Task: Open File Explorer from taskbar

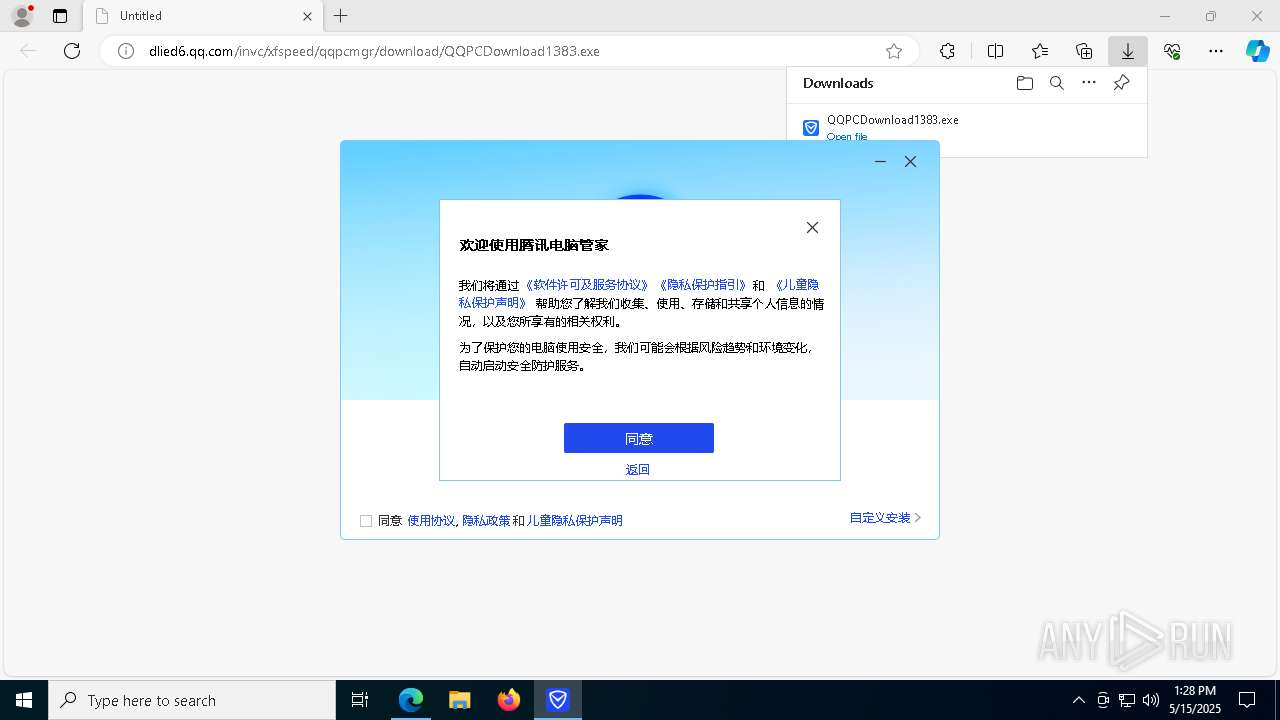Action: [459, 700]
